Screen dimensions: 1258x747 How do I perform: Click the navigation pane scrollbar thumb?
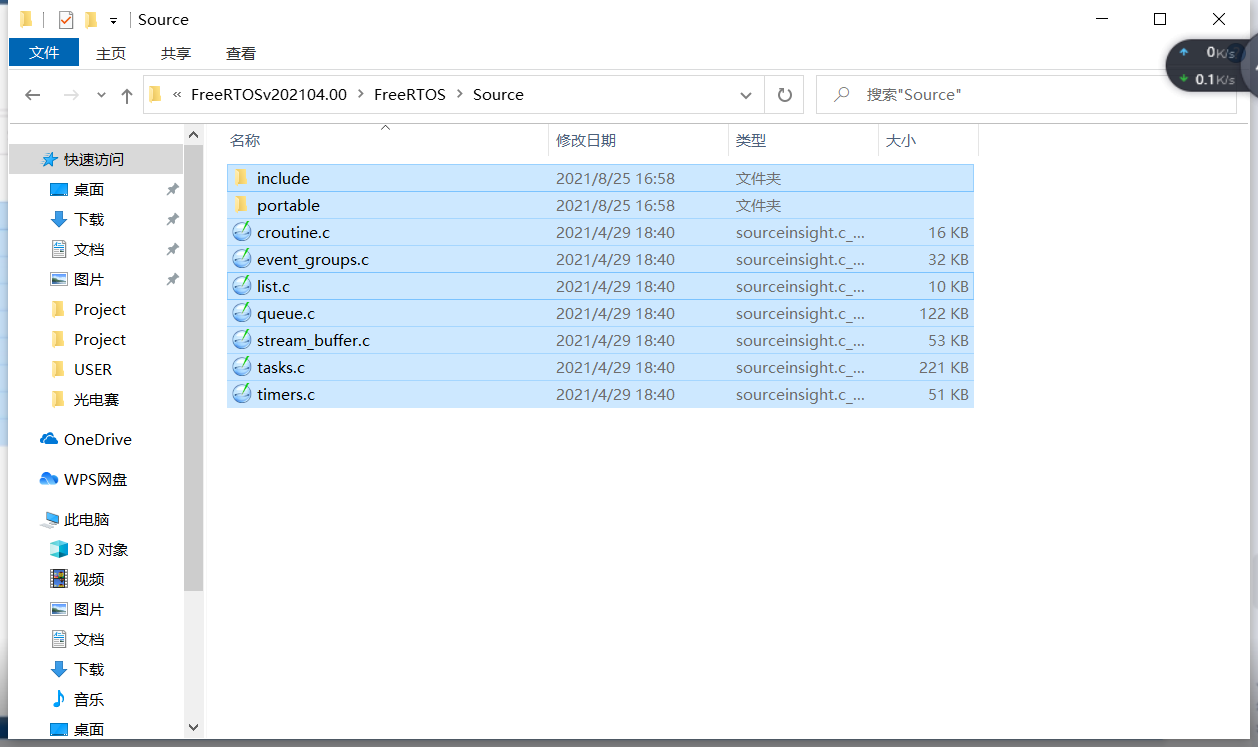point(194,368)
